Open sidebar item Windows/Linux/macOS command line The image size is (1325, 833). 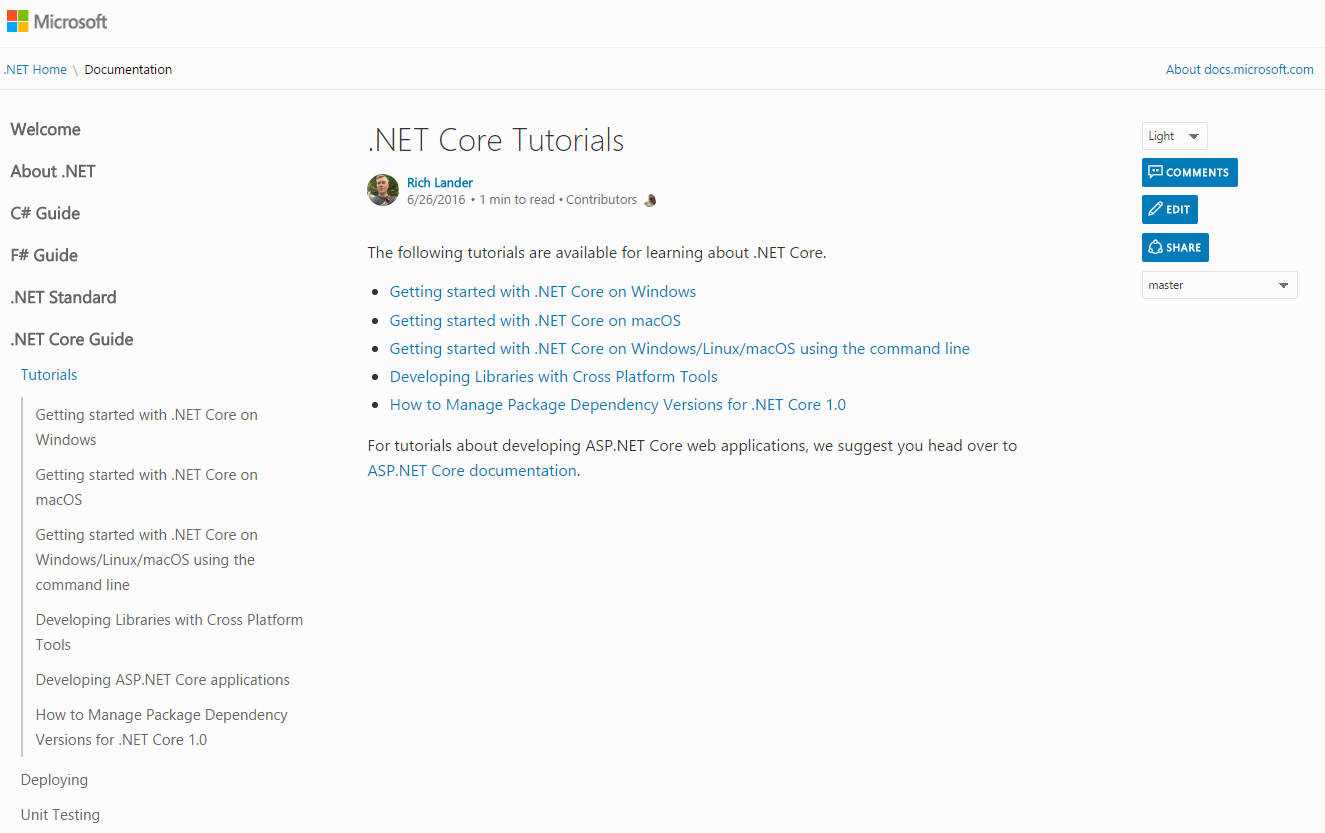[x=147, y=560]
